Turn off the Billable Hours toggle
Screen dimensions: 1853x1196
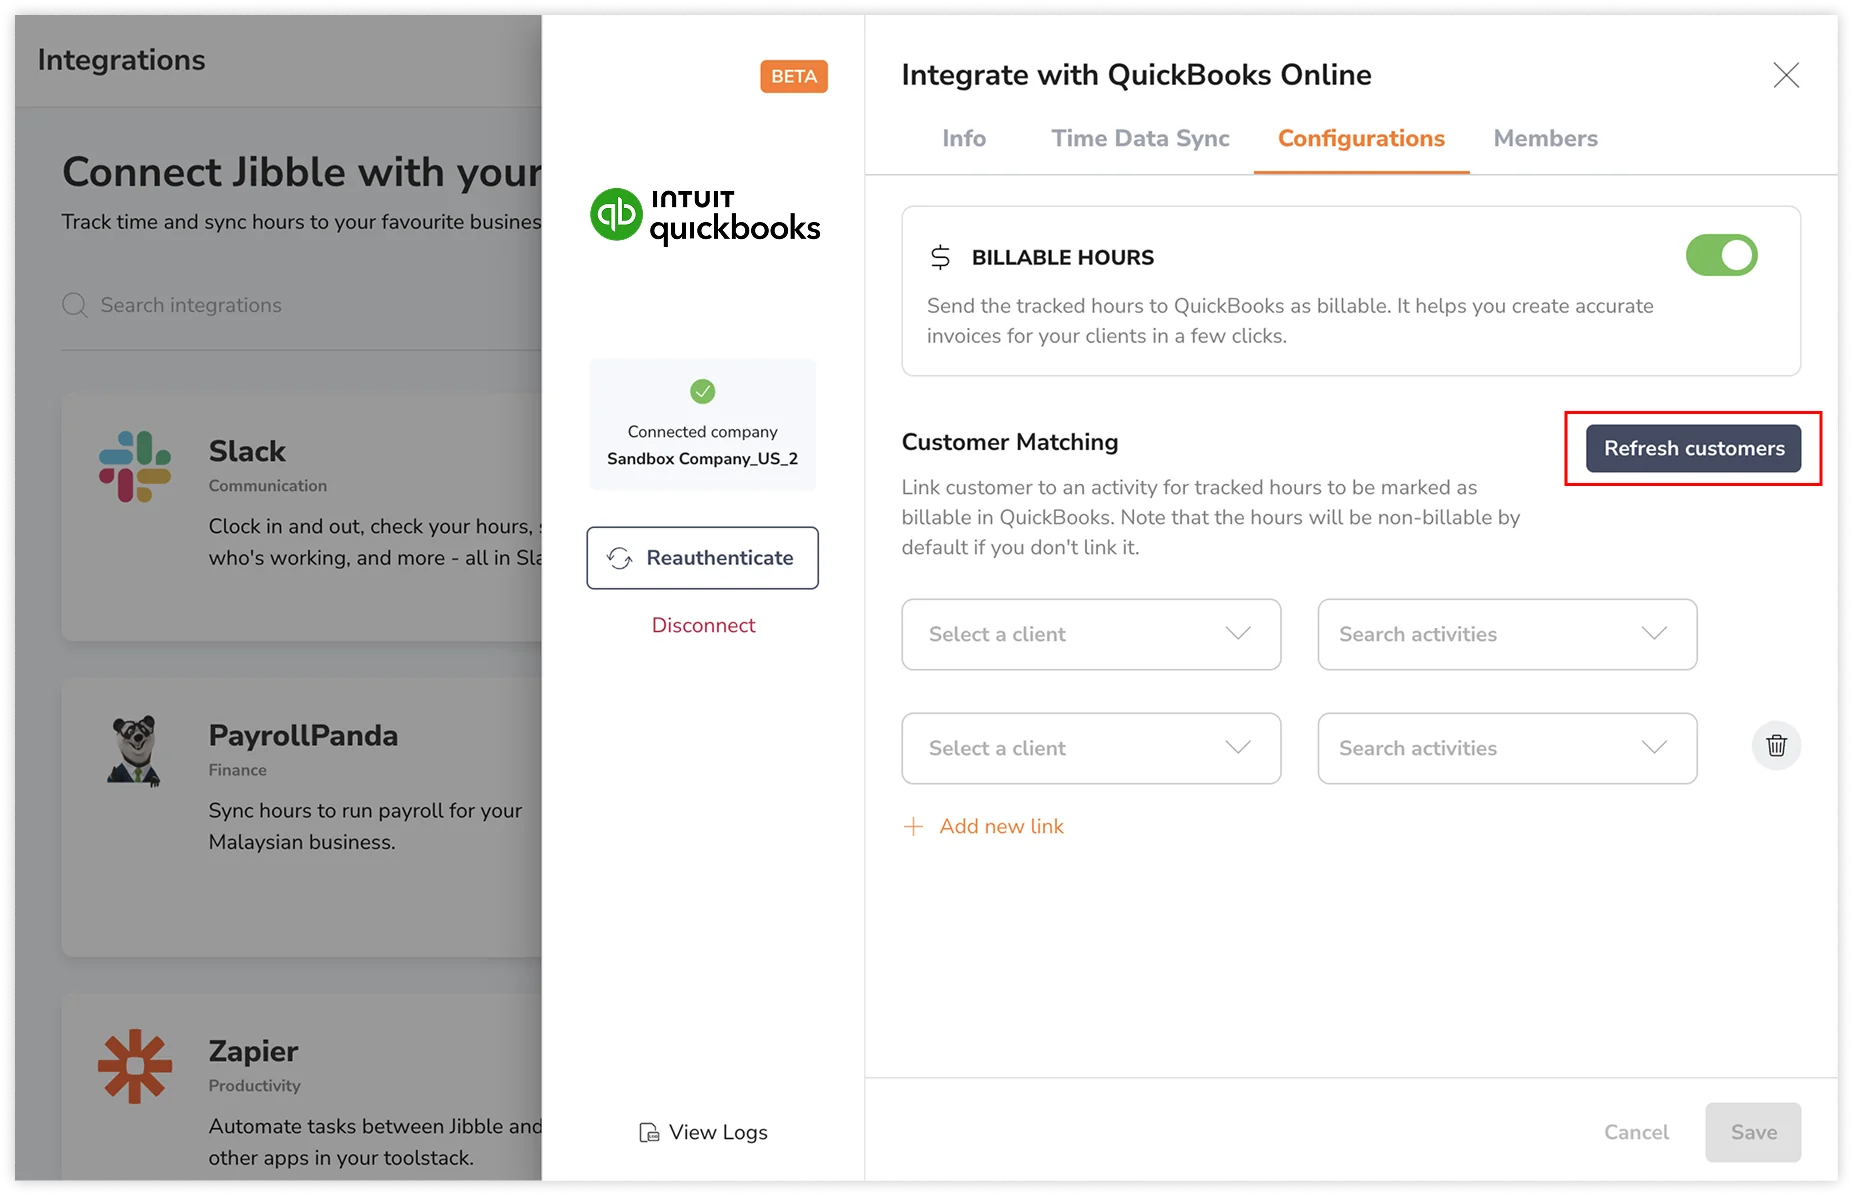[1721, 255]
